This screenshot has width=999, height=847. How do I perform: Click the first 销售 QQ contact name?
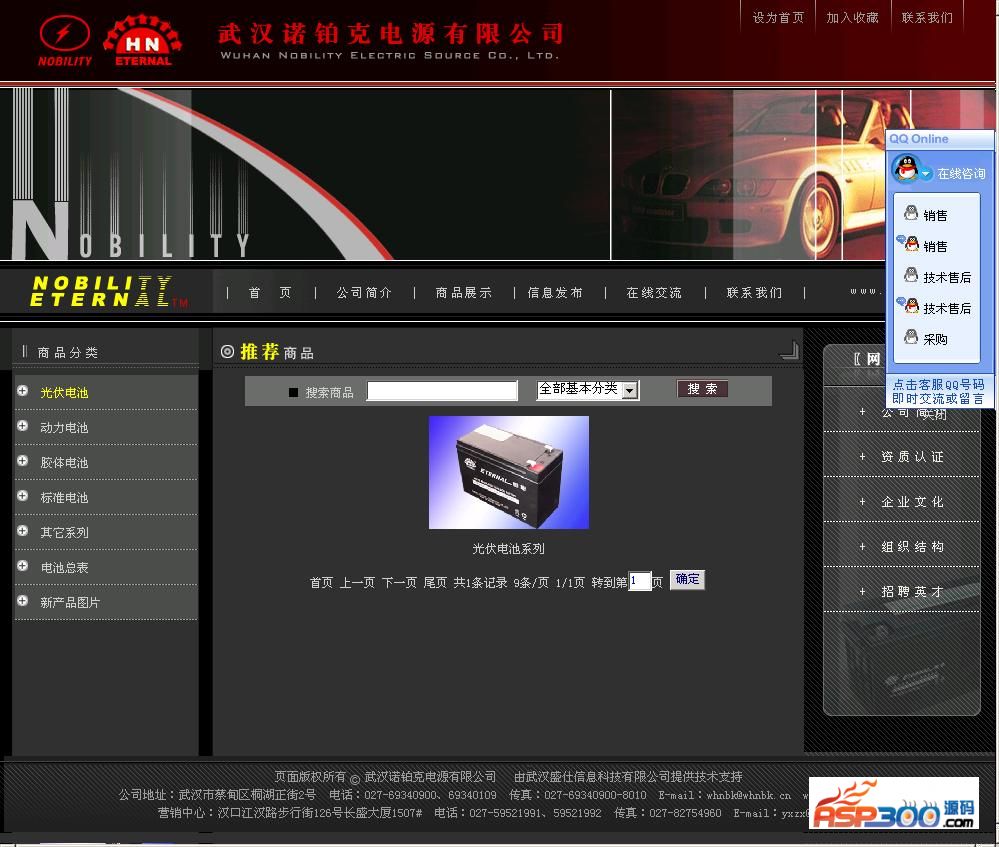click(935, 216)
